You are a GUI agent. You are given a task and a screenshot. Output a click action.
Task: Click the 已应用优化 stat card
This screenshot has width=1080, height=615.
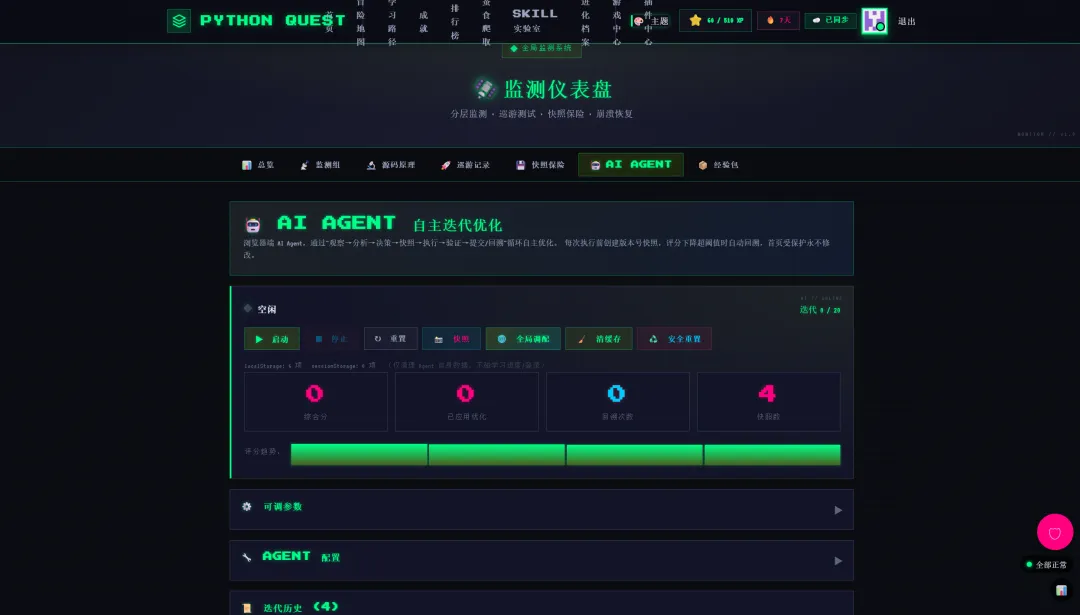coord(466,402)
